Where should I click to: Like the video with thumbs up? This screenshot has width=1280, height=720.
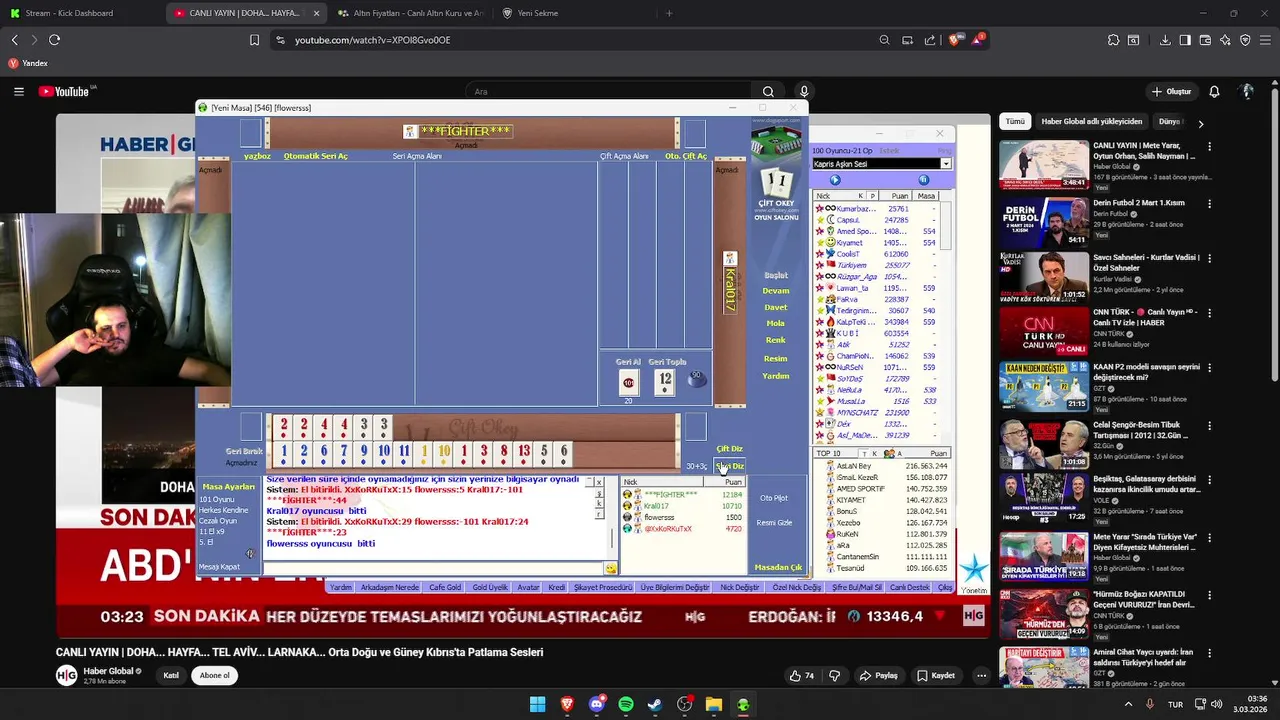point(802,675)
